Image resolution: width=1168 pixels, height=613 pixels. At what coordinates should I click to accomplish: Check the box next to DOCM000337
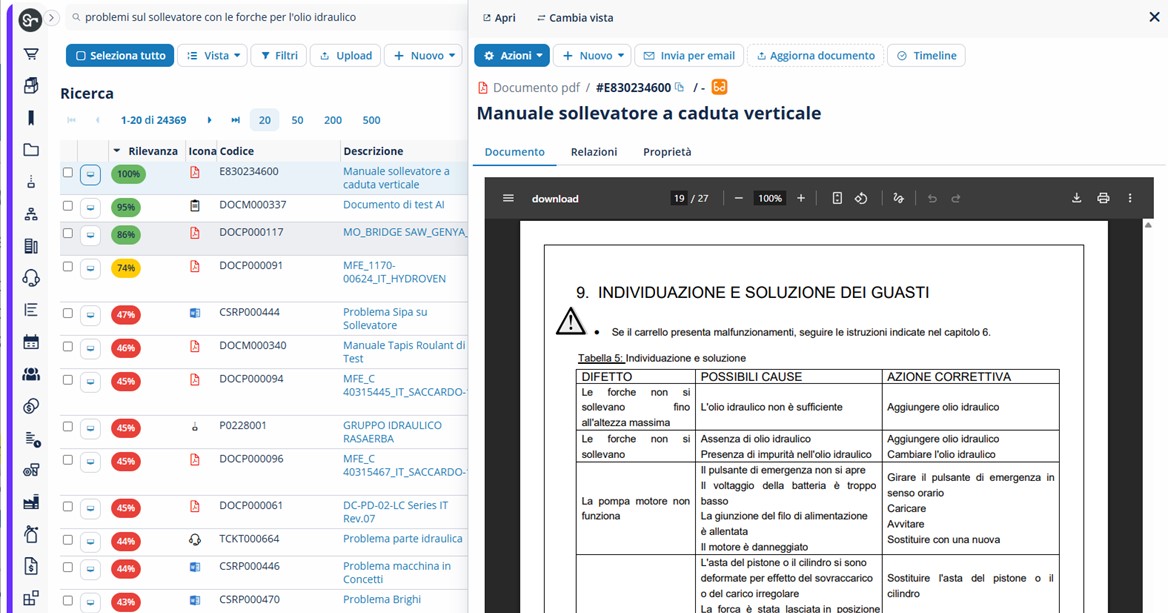click(x=67, y=207)
